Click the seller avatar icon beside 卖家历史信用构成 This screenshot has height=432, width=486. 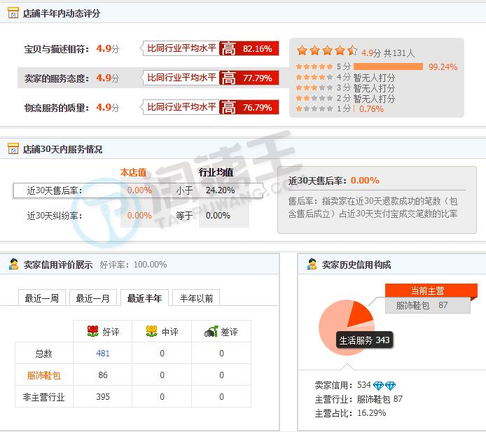312,264
